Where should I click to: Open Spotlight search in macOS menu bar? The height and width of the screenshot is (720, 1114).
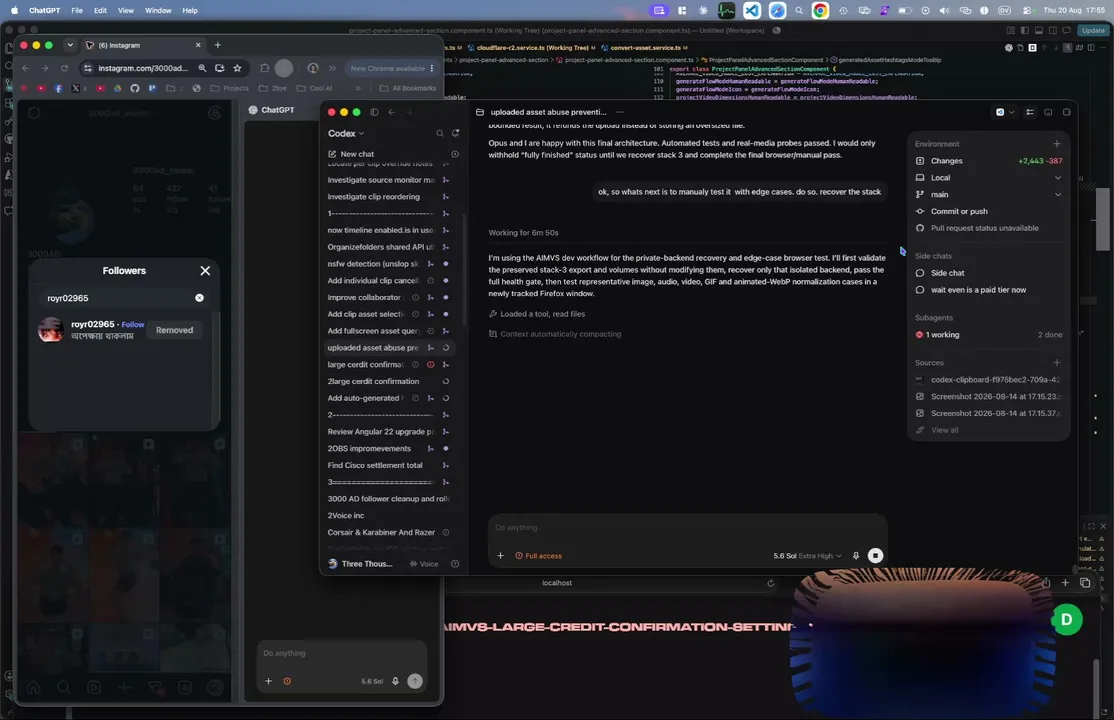coord(799,11)
